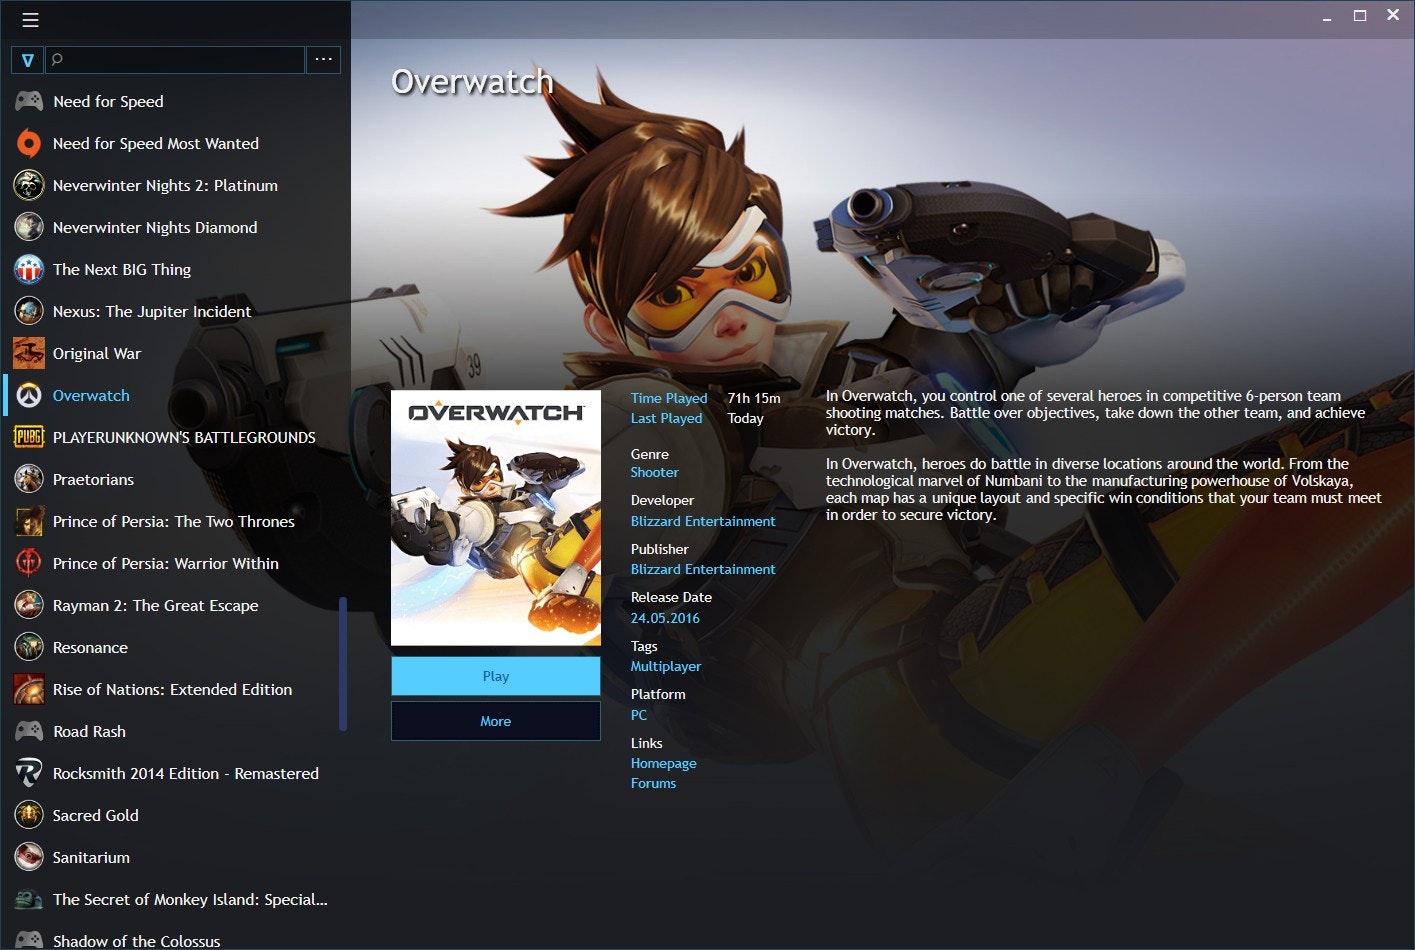Visit the Overwatch Forums link
1415x950 pixels.
tap(653, 783)
